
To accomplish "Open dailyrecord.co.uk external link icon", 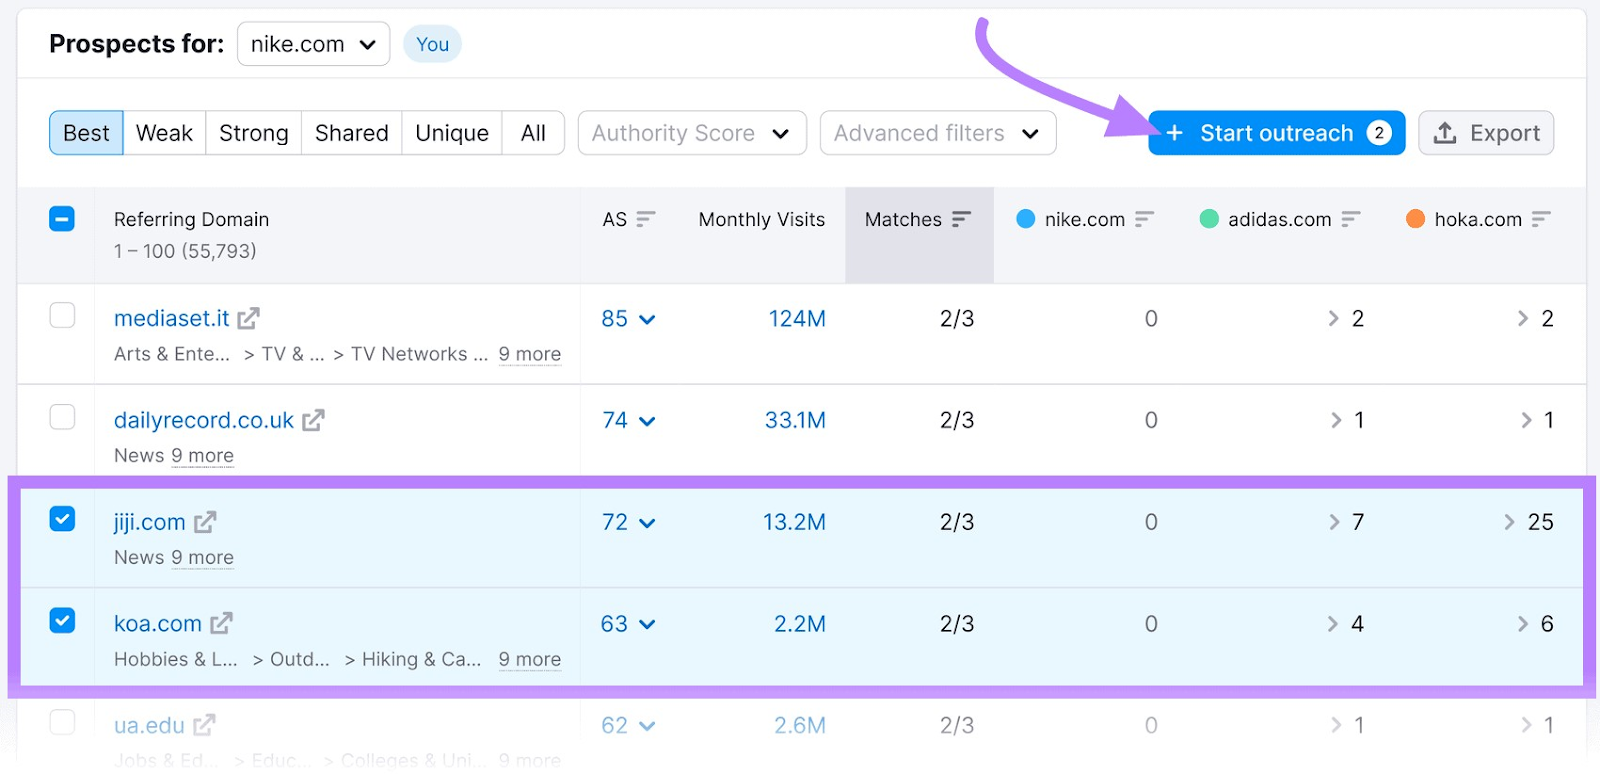I will coord(313,420).
